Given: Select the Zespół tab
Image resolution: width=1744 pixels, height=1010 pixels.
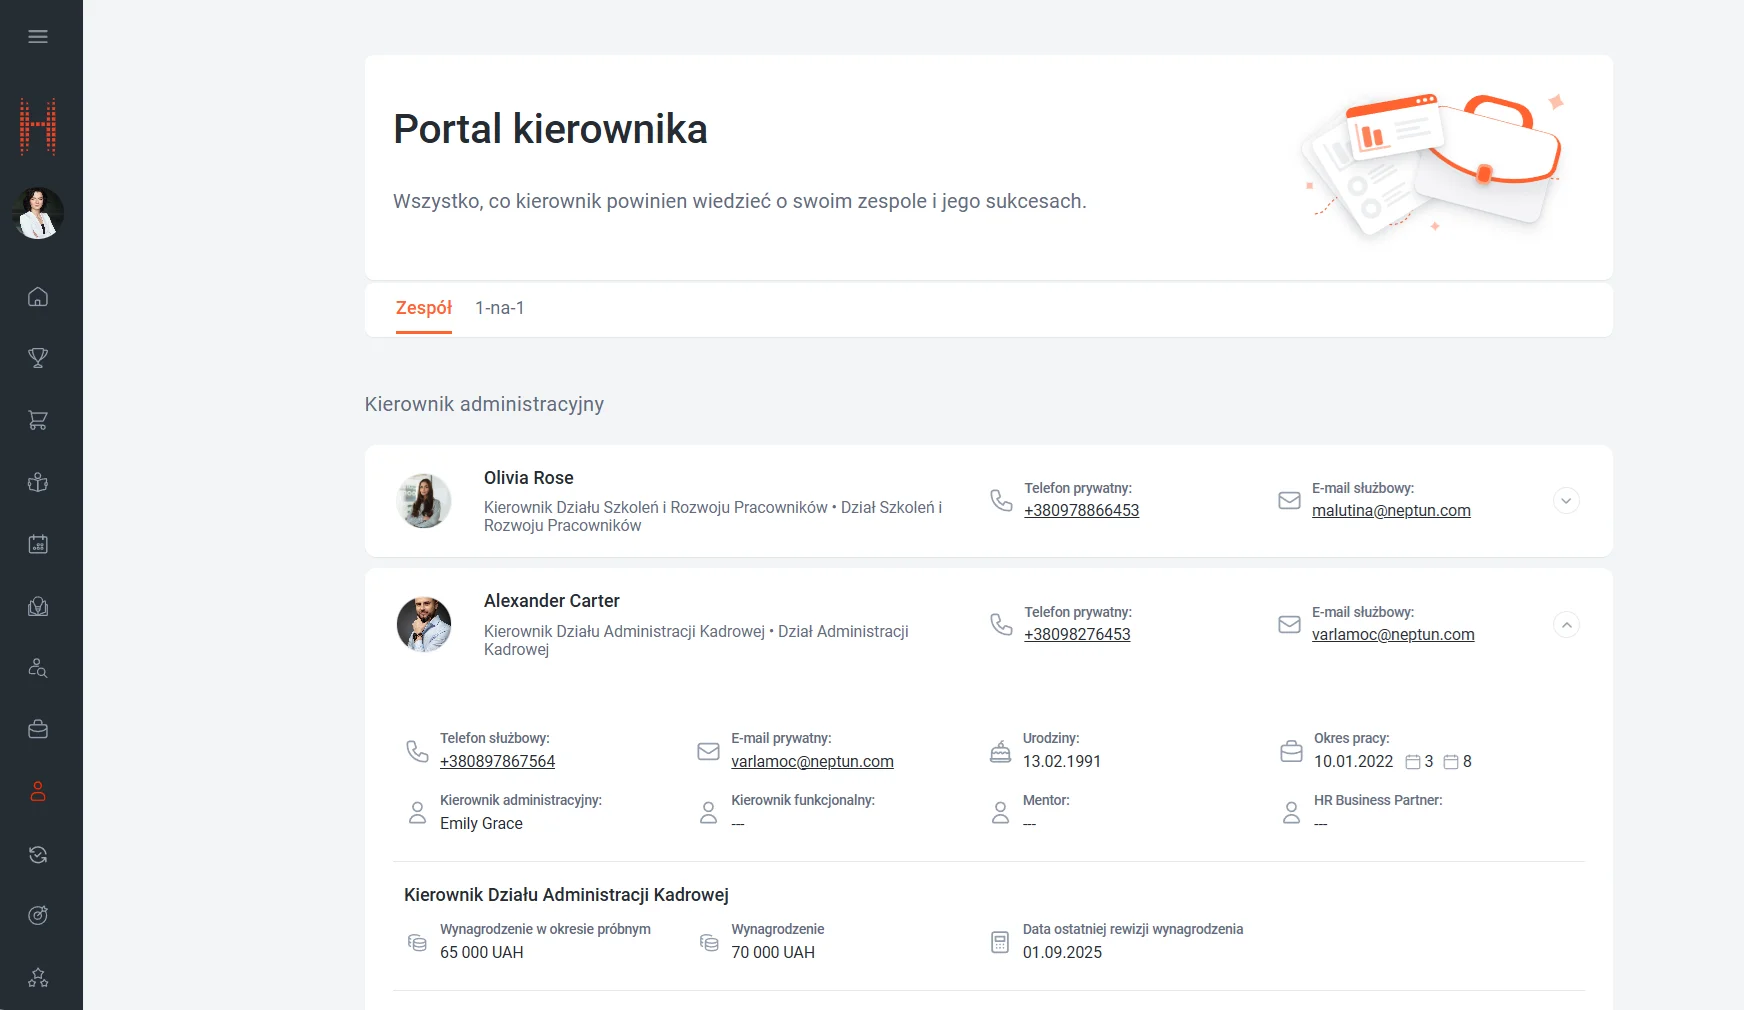Looking at the screenshot, I should click(x=423, y=308).
